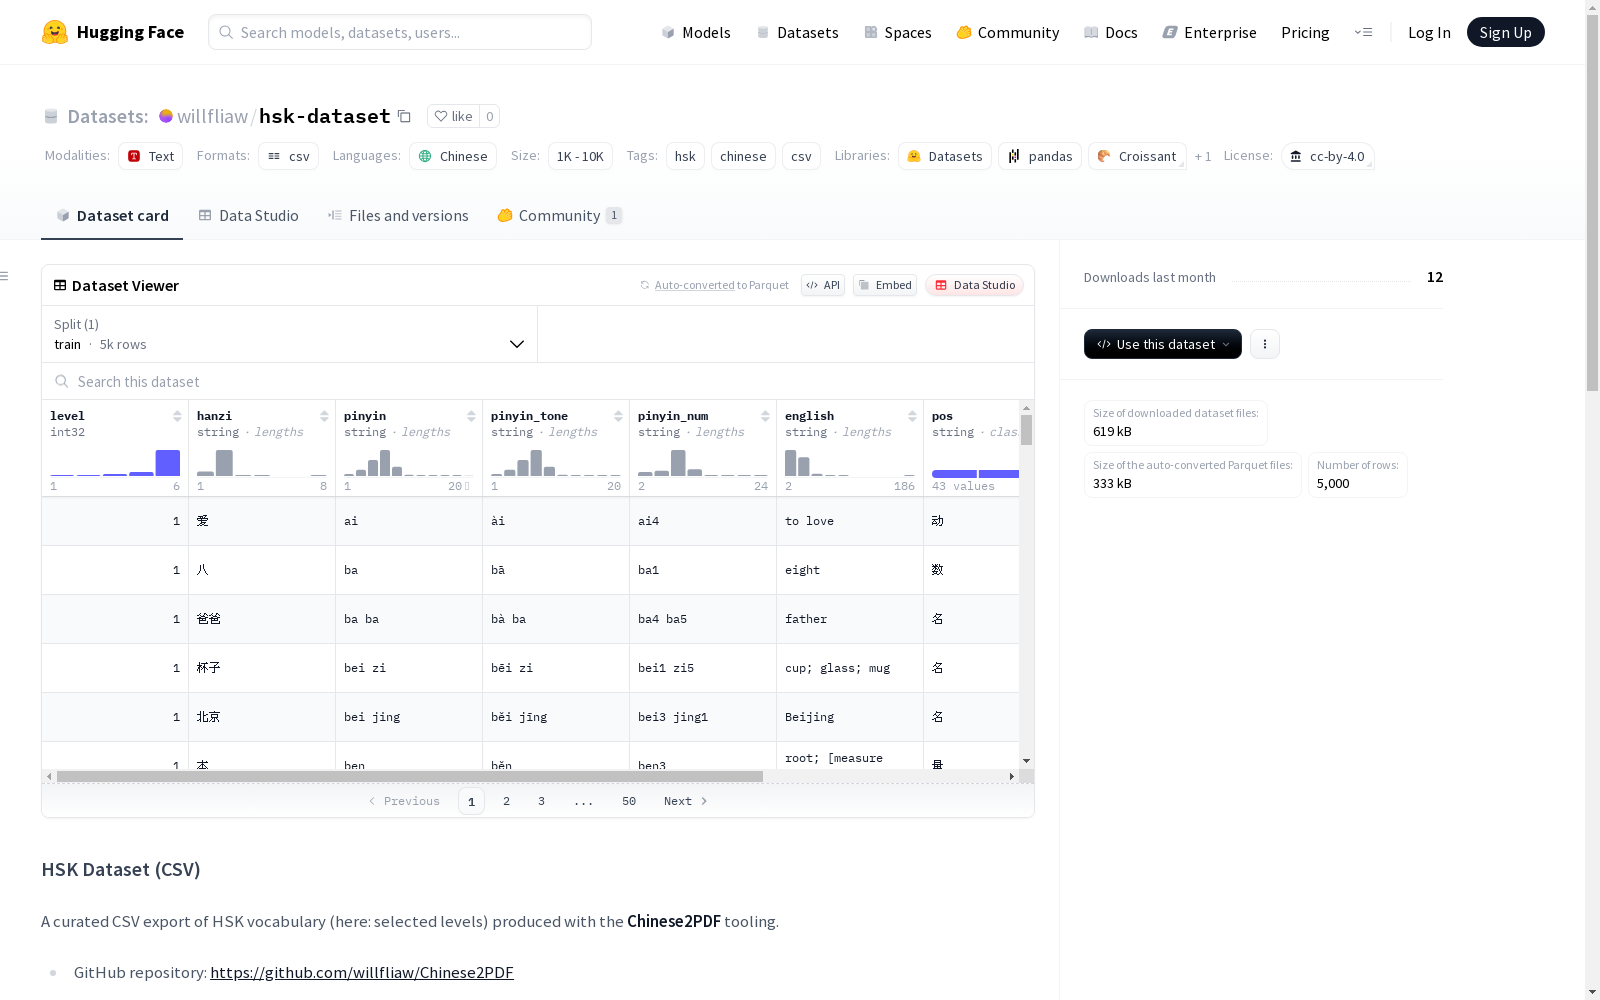Screen dimensions: 1600x1000
Task: Click the pandas library tag
Action: pyautogui.click(x=1040, y=156)
